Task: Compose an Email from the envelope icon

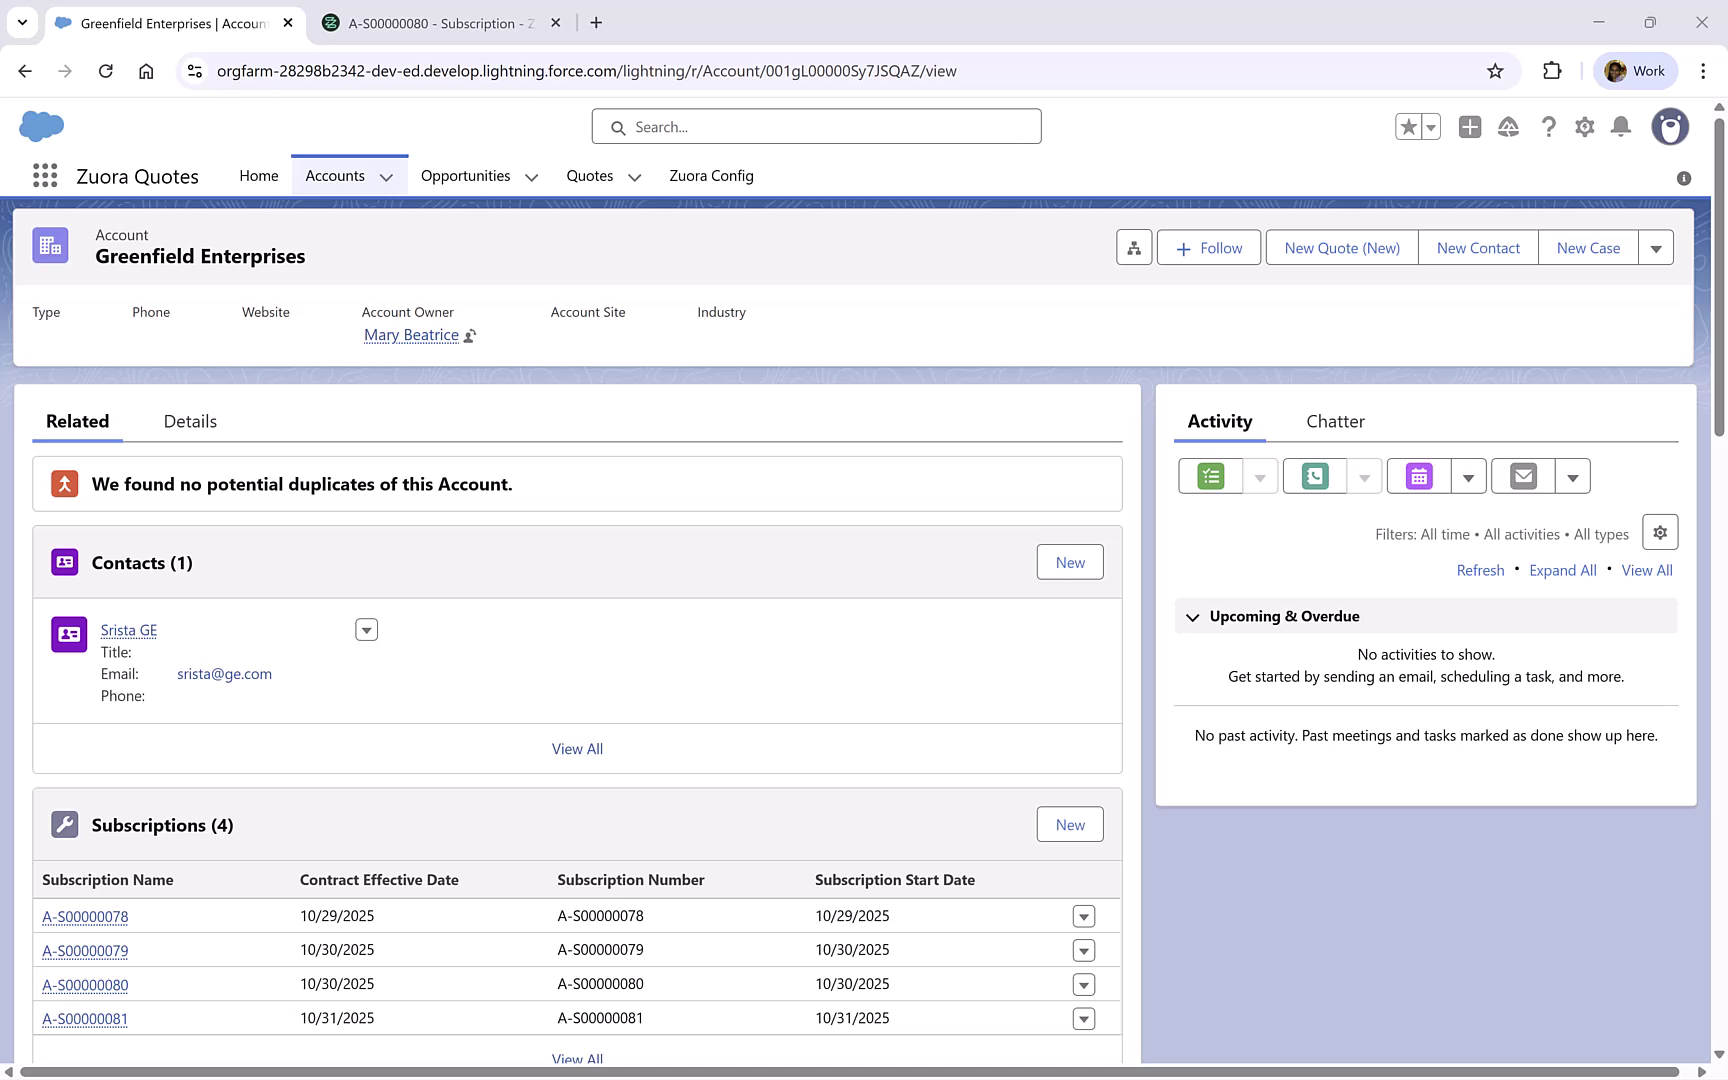Action: (1522, 476)
